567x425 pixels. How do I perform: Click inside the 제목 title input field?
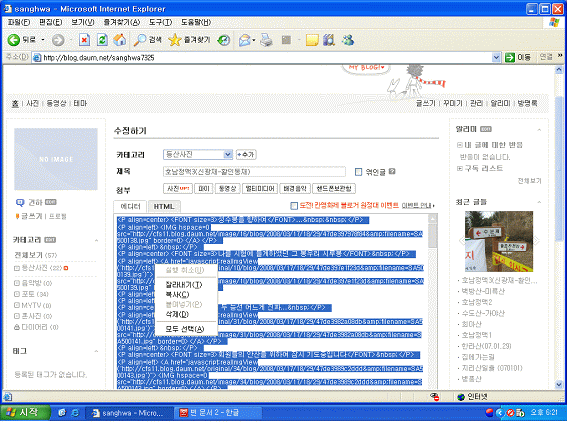point(254,172)
